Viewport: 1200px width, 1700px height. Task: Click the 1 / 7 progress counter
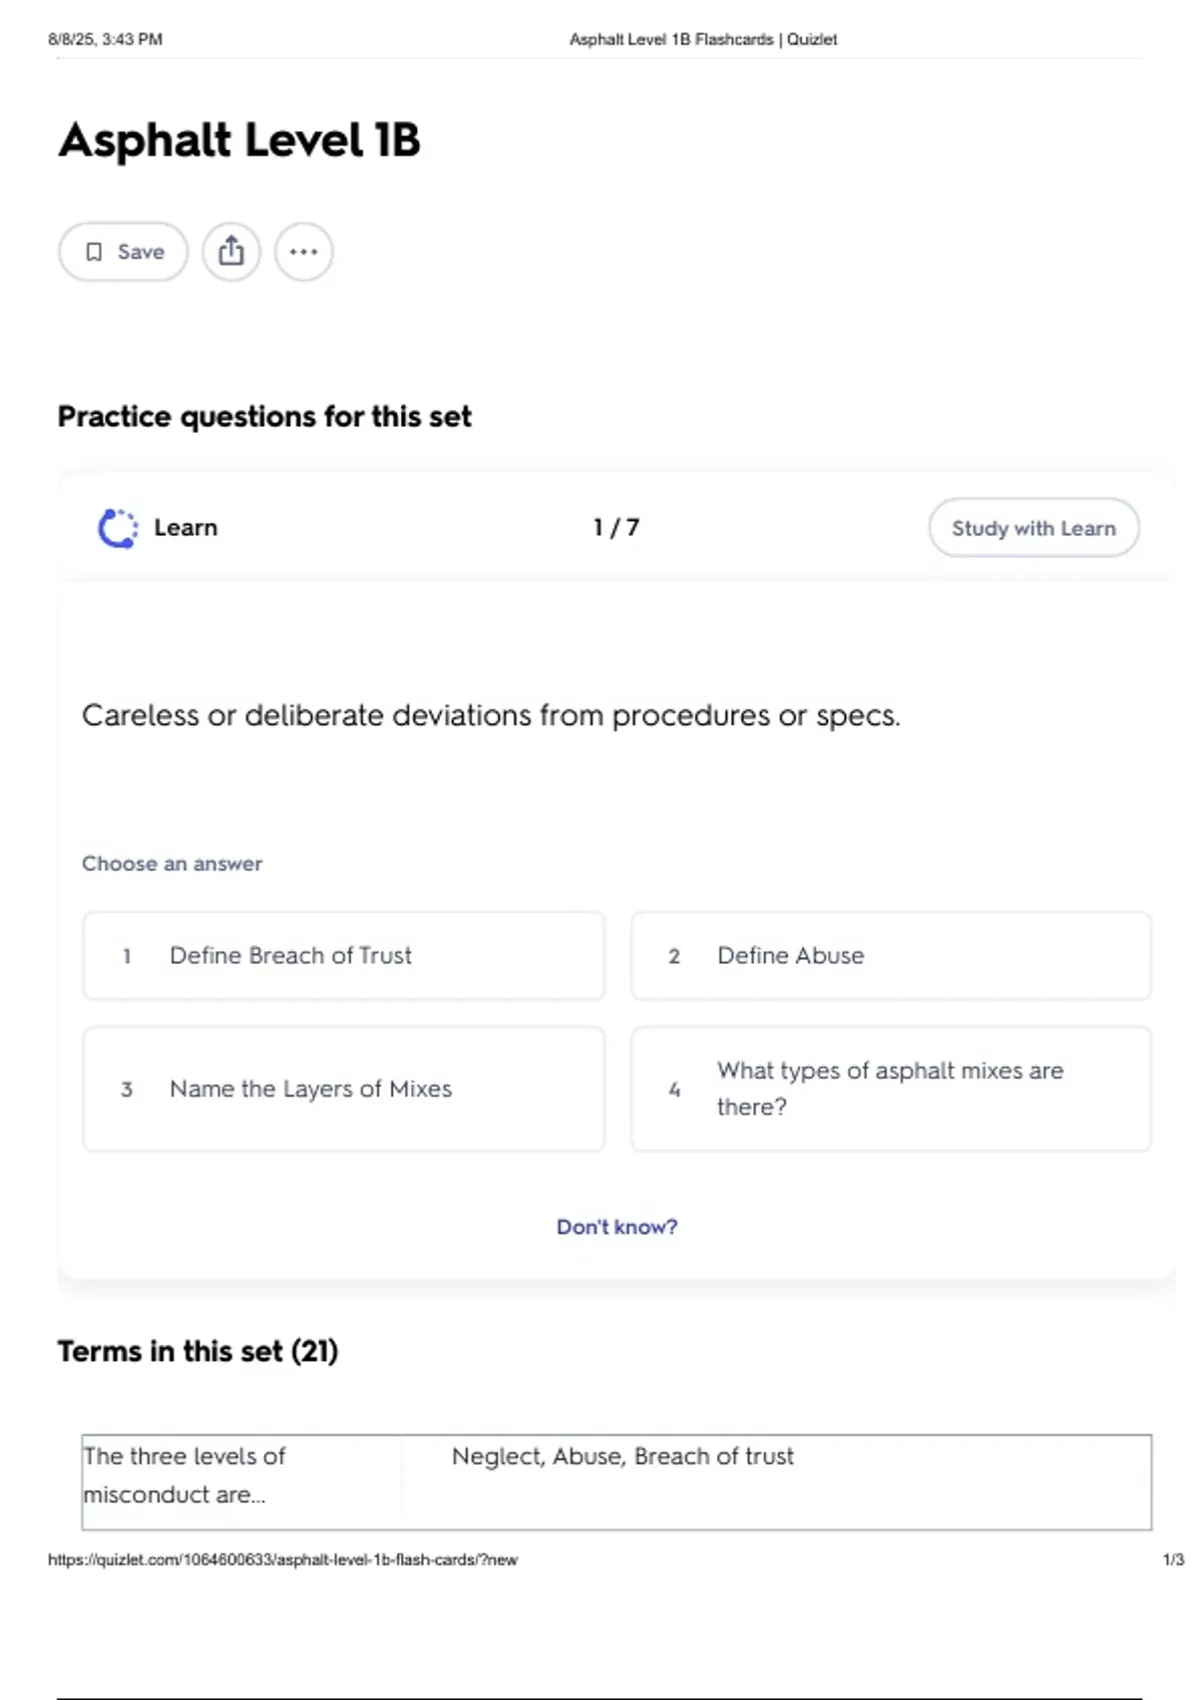[616, 527]
